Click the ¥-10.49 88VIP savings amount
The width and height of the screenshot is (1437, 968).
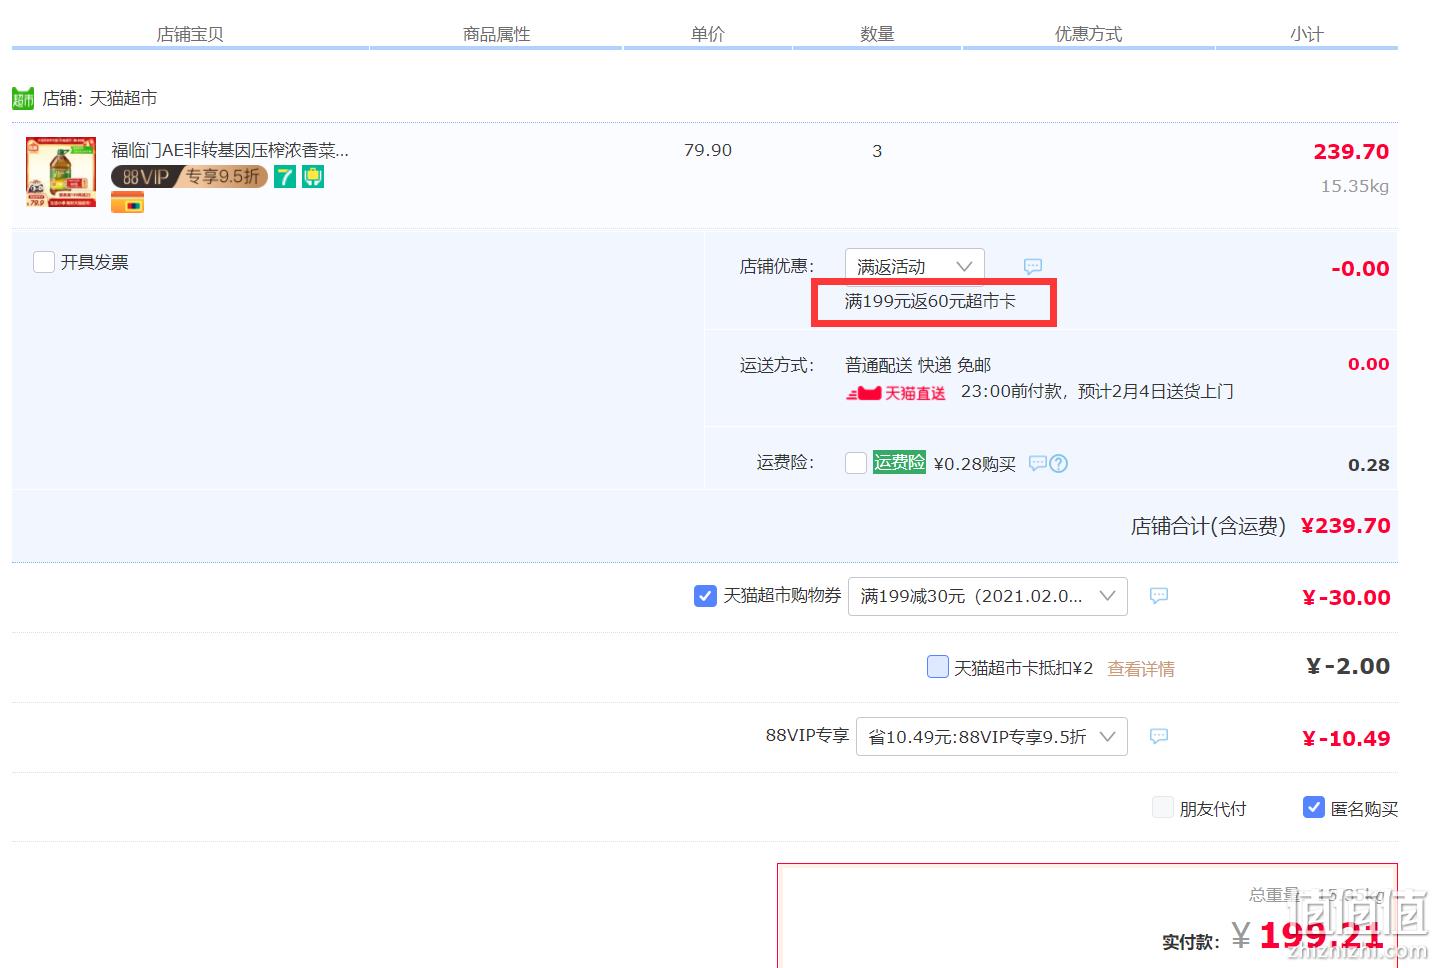tap(1346, 739)
